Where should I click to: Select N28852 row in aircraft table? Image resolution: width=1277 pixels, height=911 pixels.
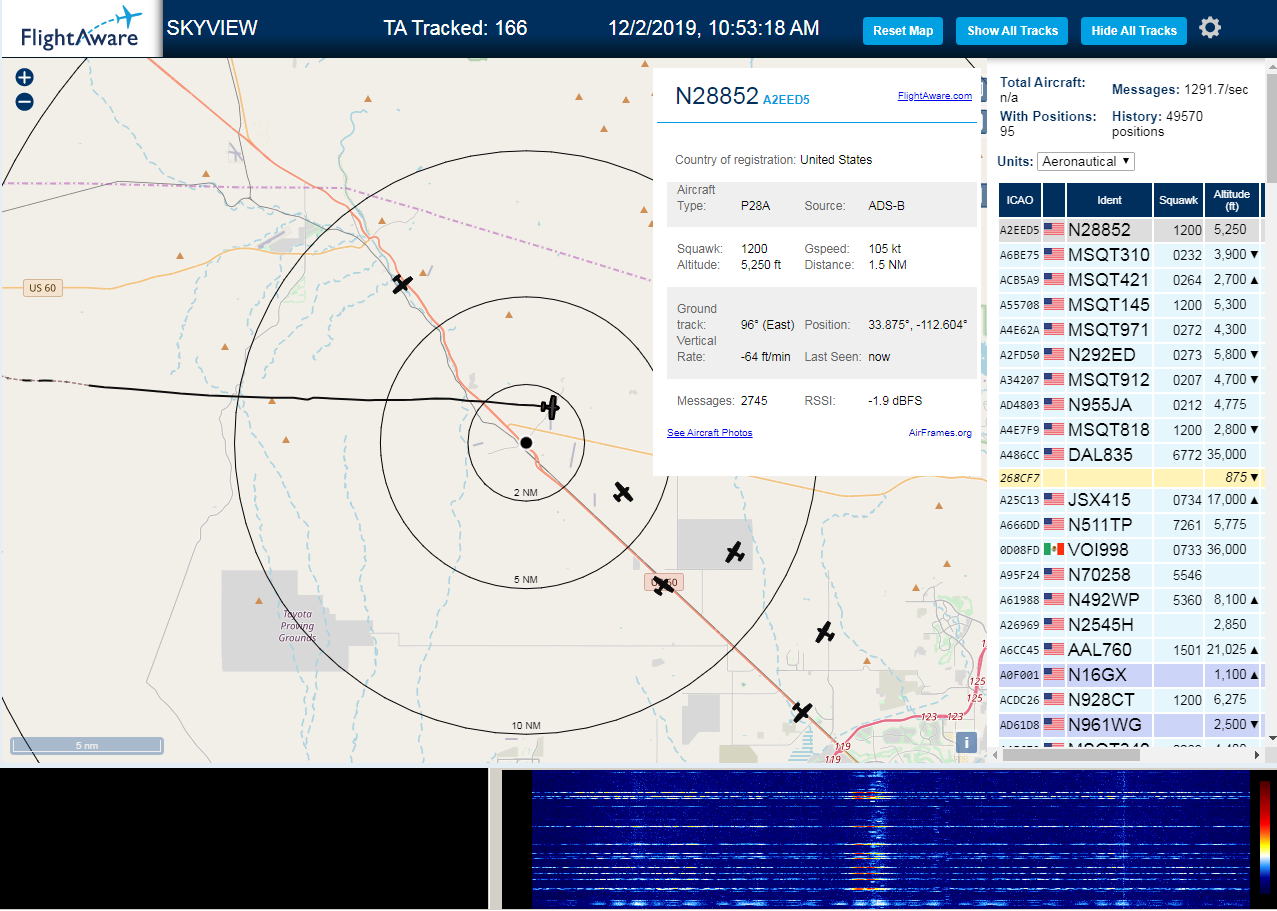(1130, 229)
